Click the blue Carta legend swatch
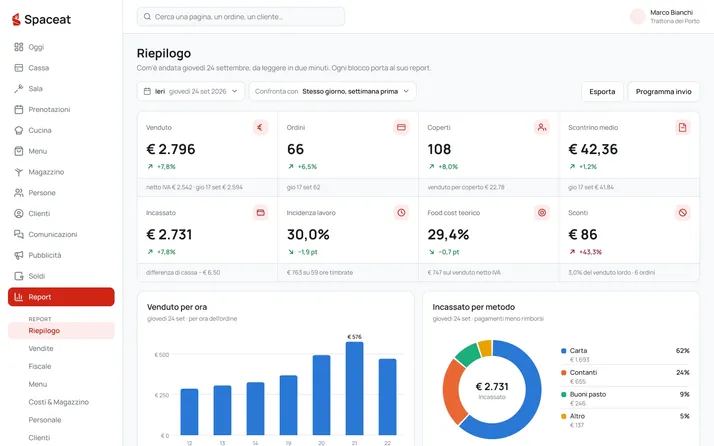Screen dimensions: 714x446 [x=563, y=351]
